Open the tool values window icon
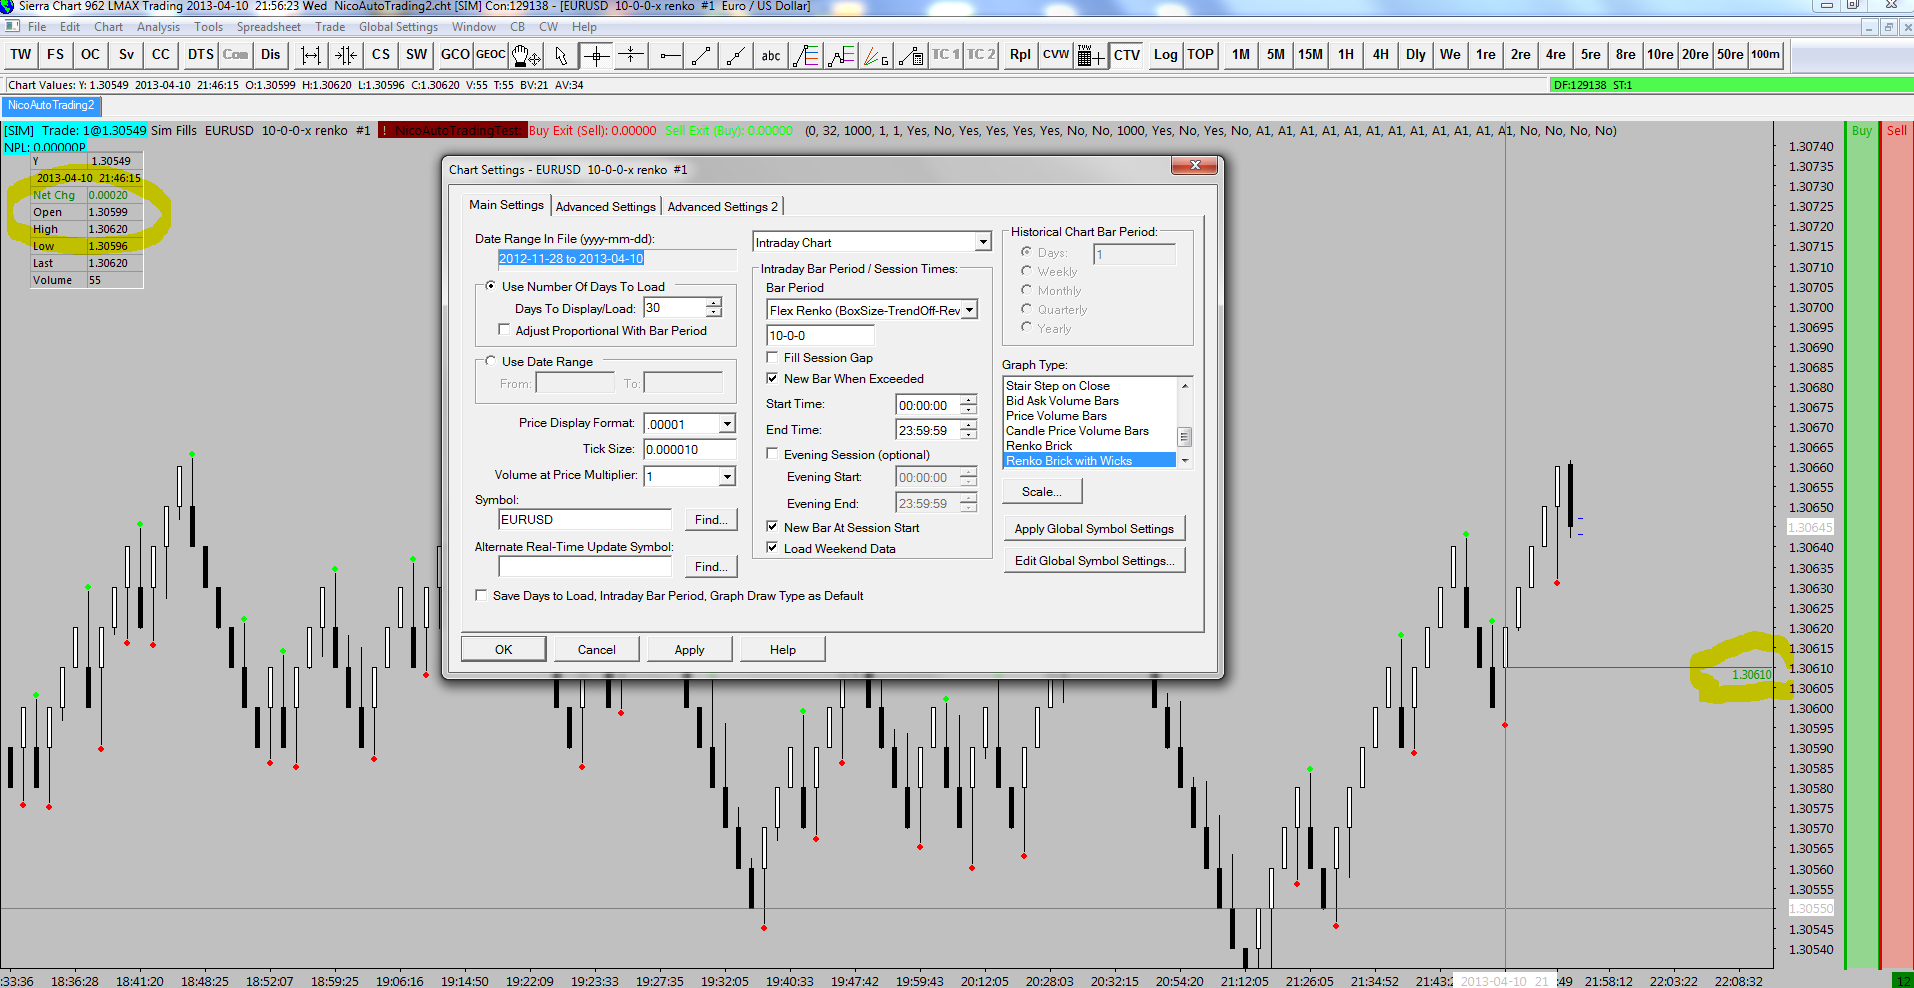1914x988 pixels. [1090, 55]
